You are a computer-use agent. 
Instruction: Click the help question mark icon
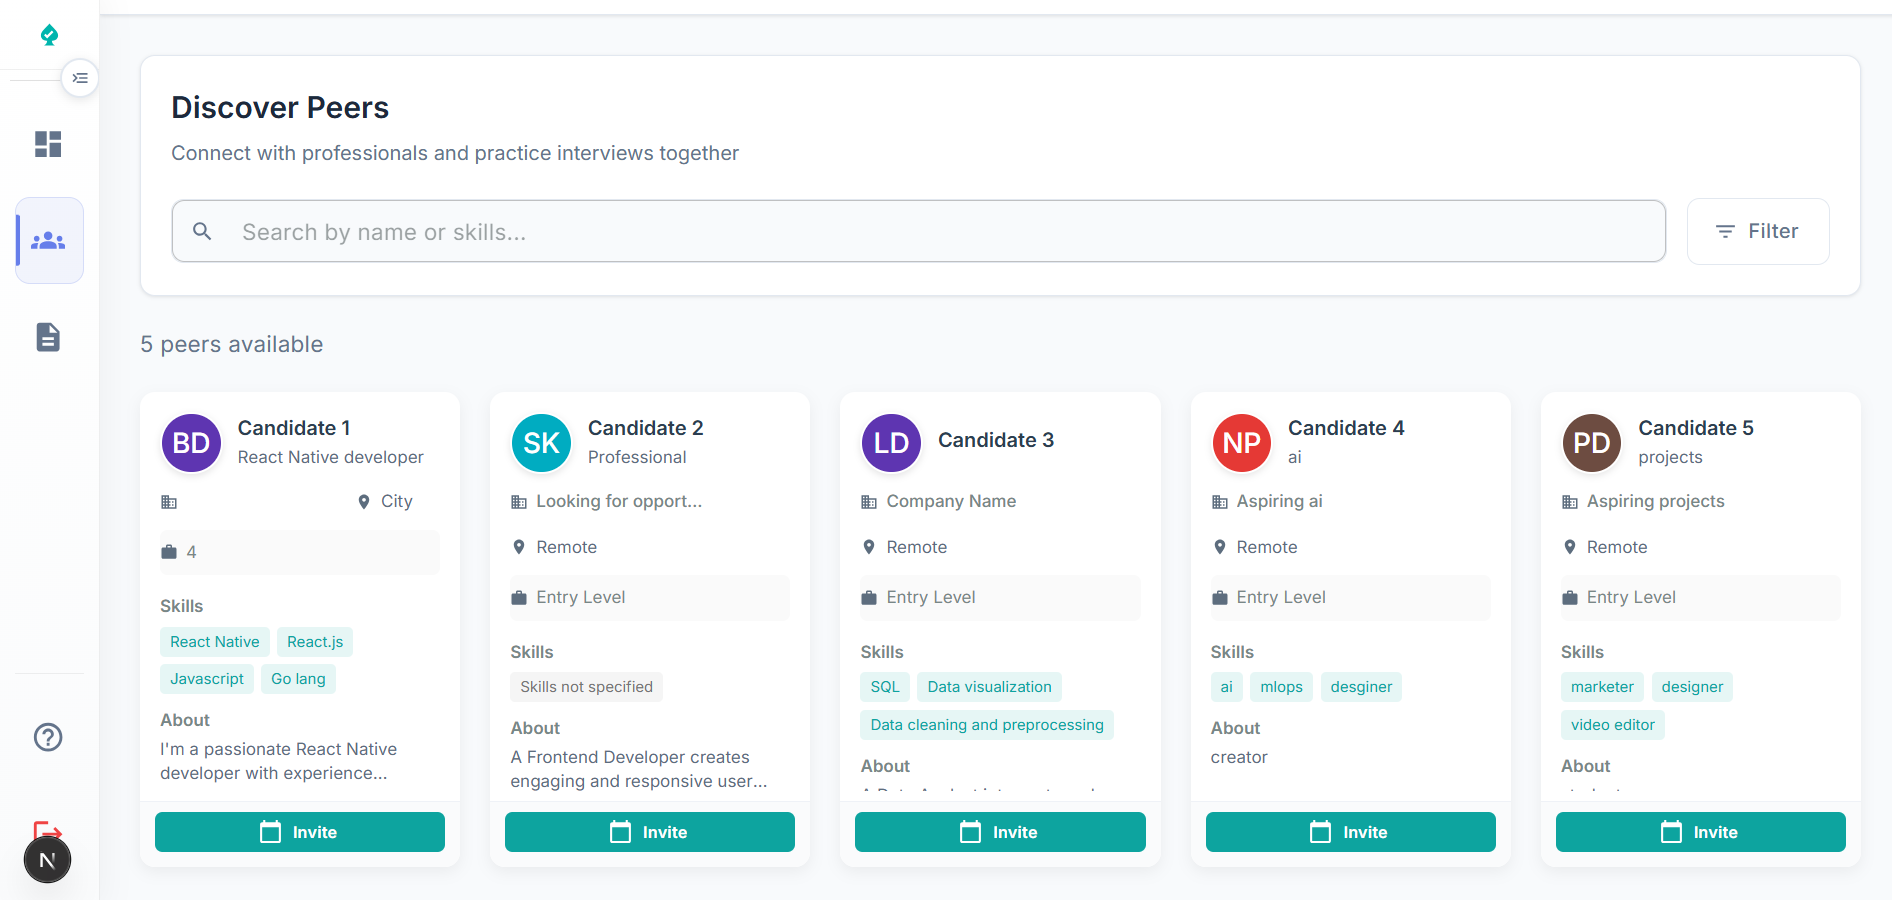click(x=48, y=737)
